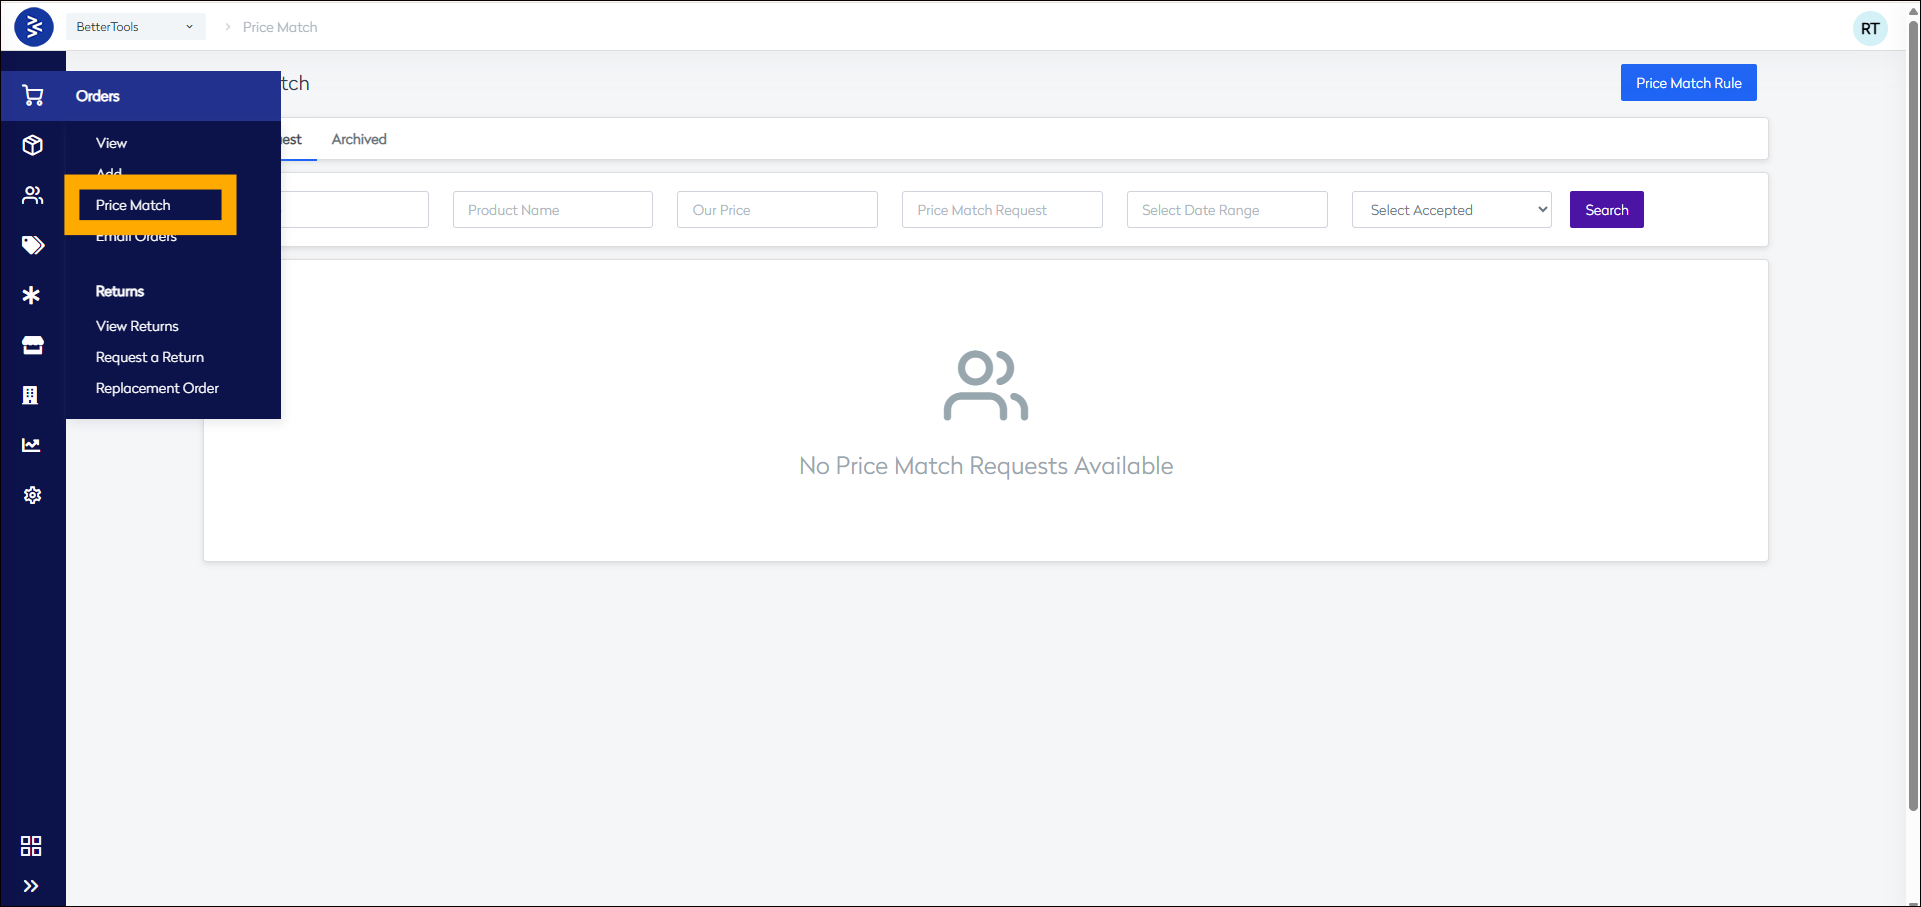Viewport: 1921px width, 907px height.
Task: Click the shopping cart Orders icon
Action: coord(33,96)
